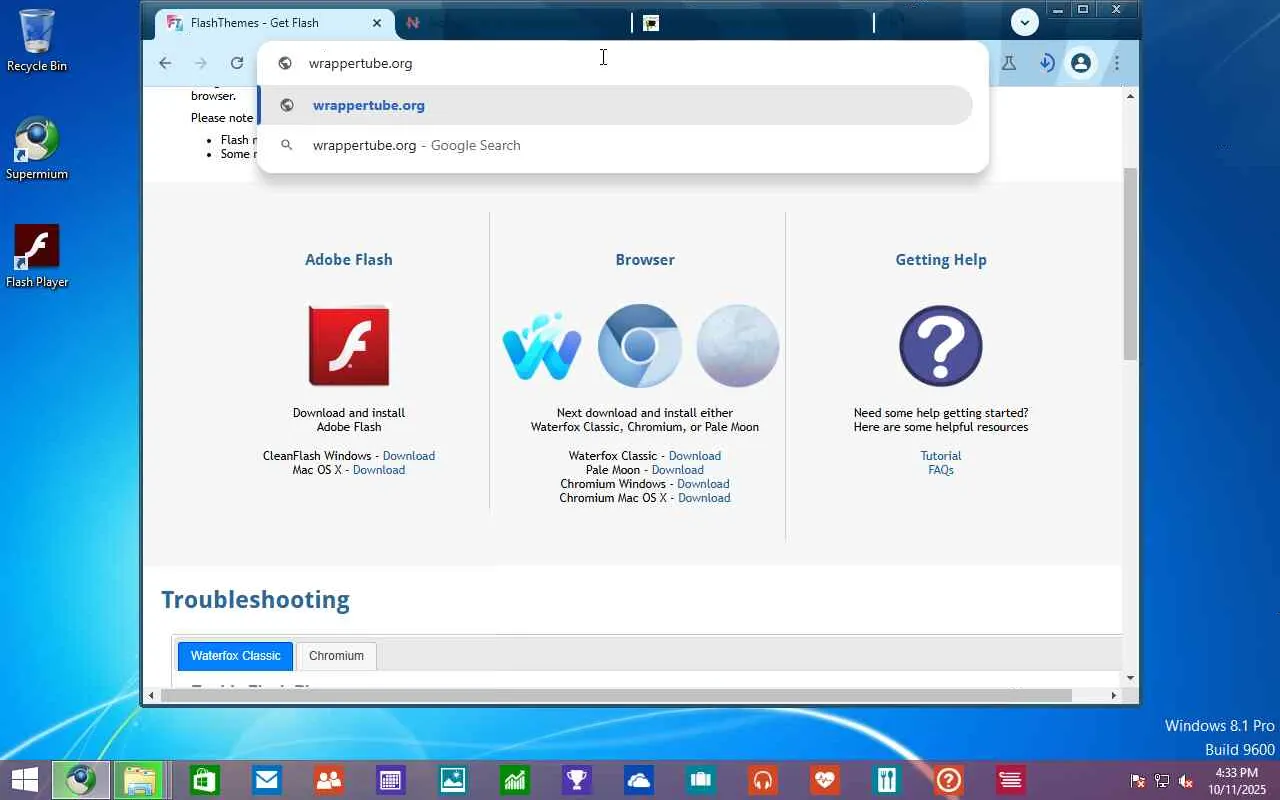Open the Finance app on the taskbar
1280x800 pixels.
click(515, 780)
